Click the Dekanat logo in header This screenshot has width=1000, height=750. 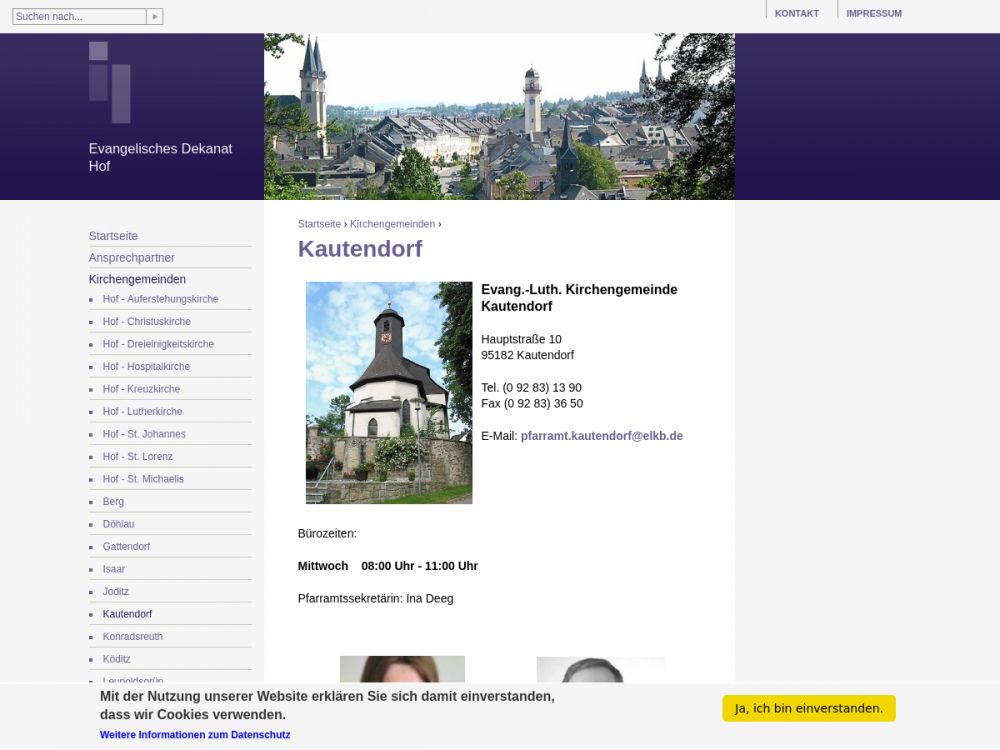pos(110,82)
